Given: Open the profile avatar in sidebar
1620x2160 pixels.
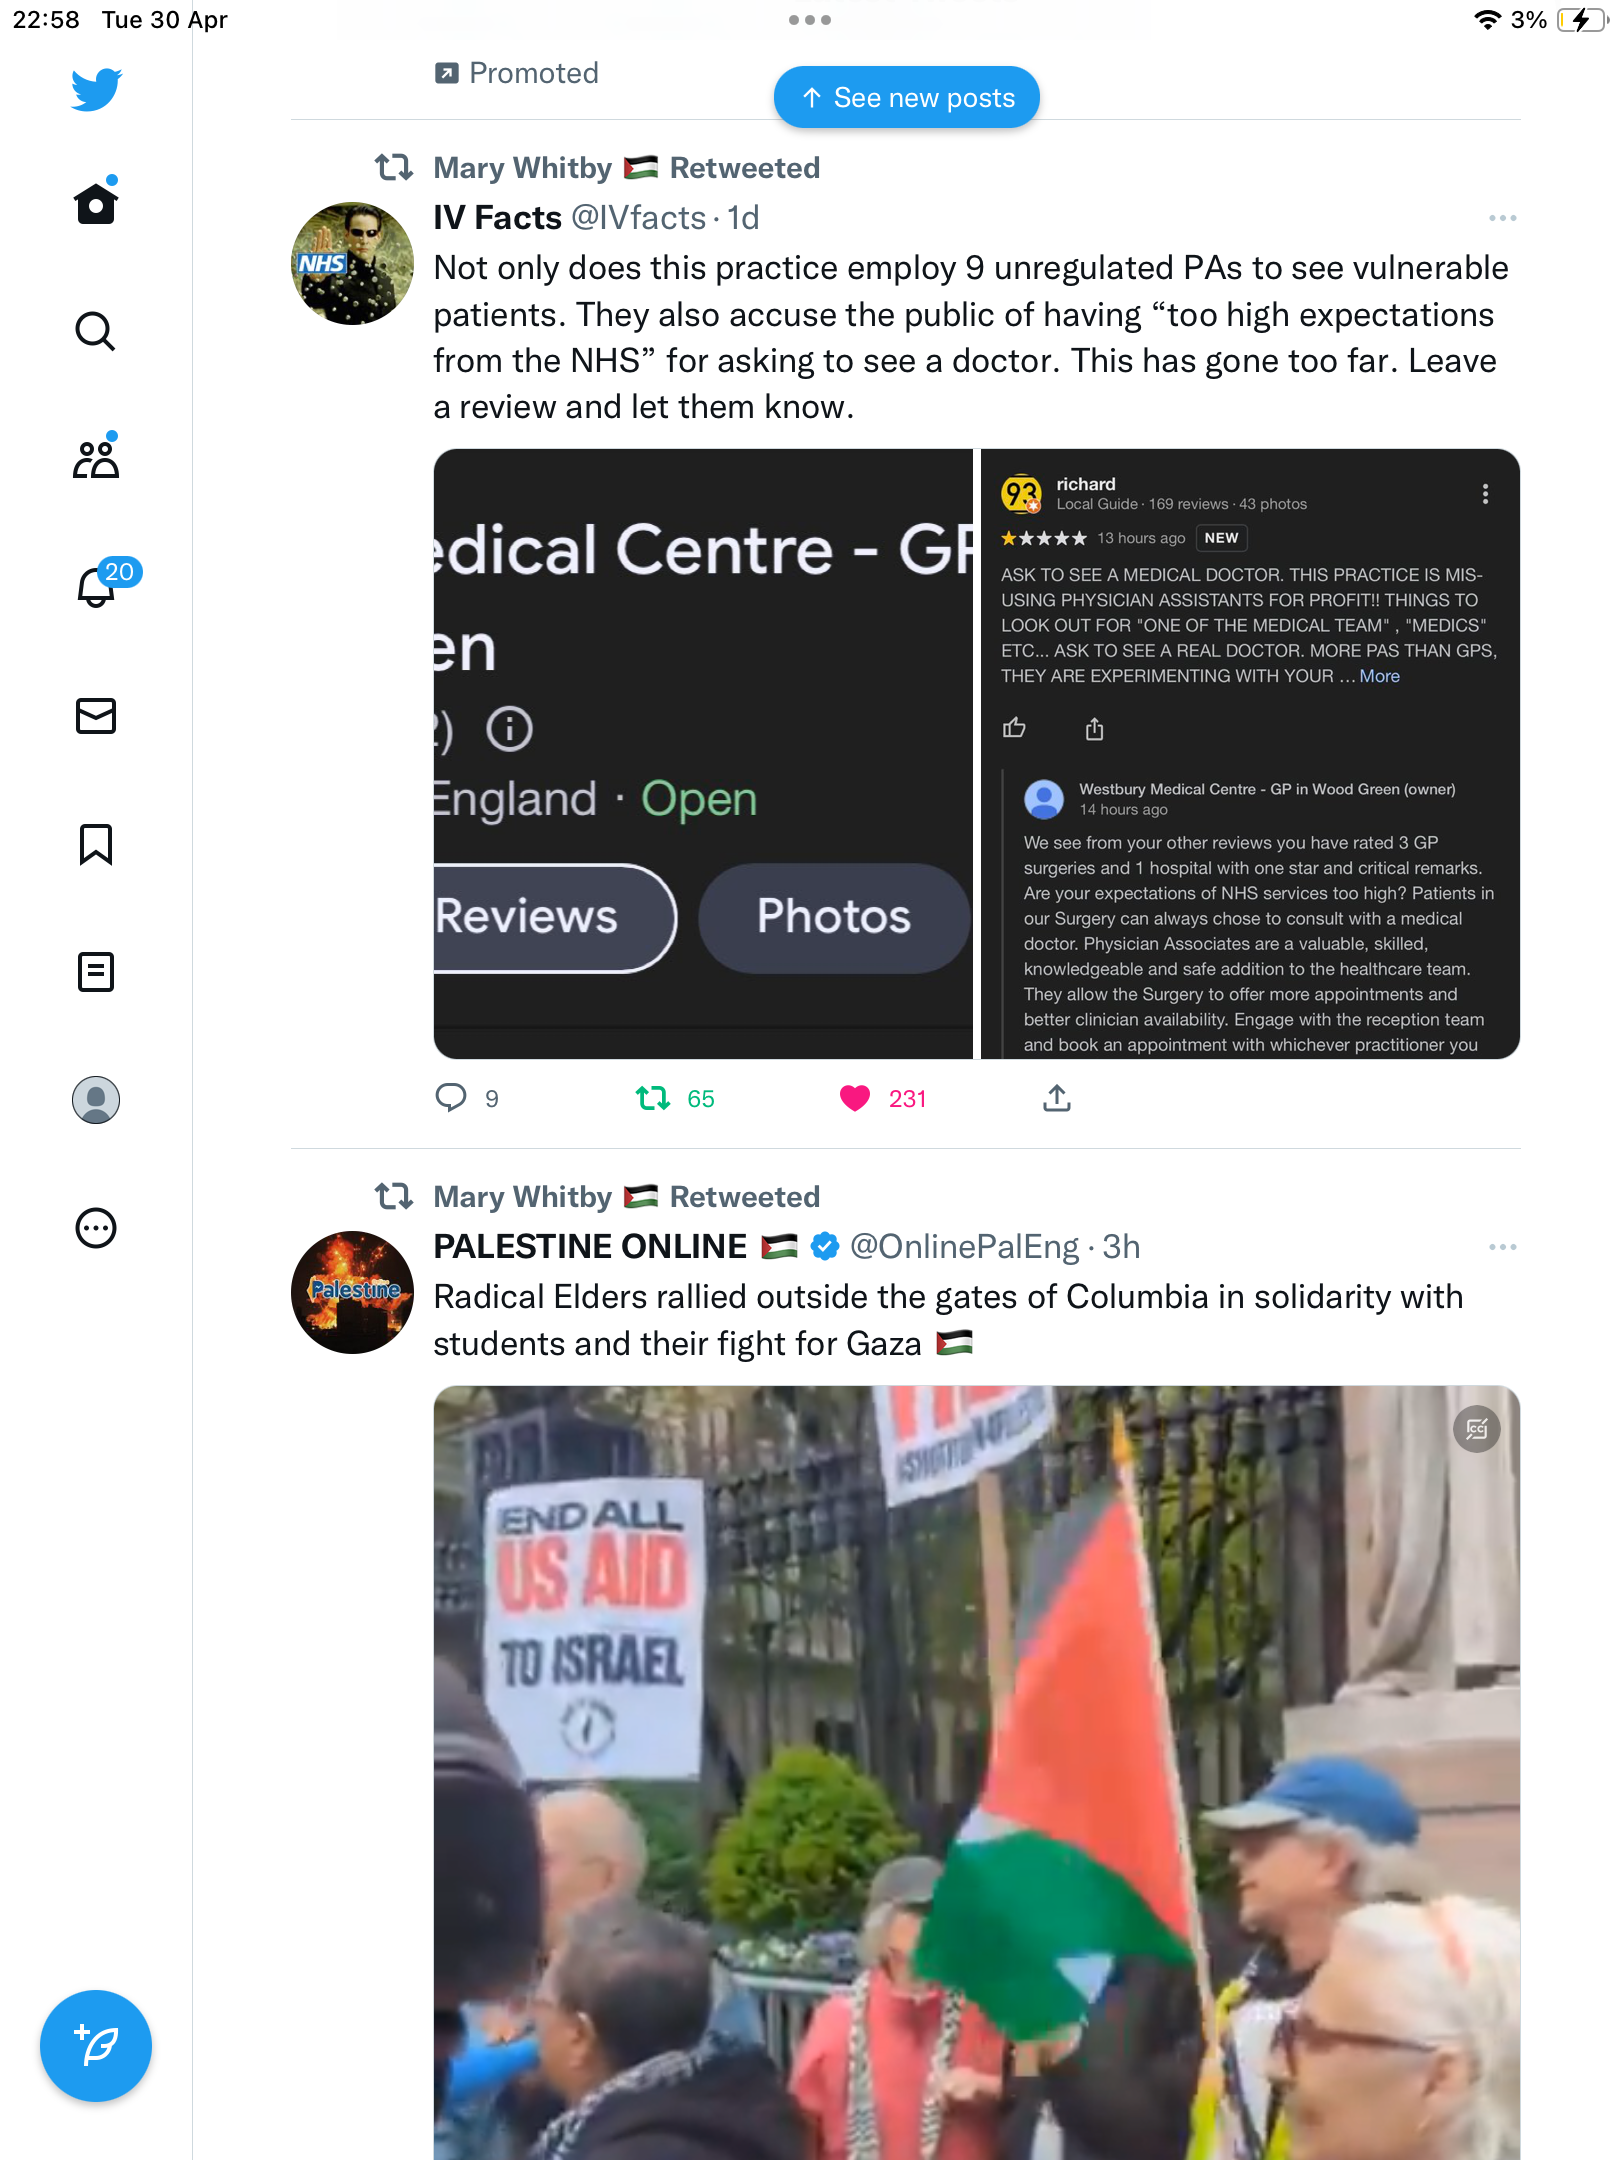Looking at the screenshot, I should pos(96,1100).
